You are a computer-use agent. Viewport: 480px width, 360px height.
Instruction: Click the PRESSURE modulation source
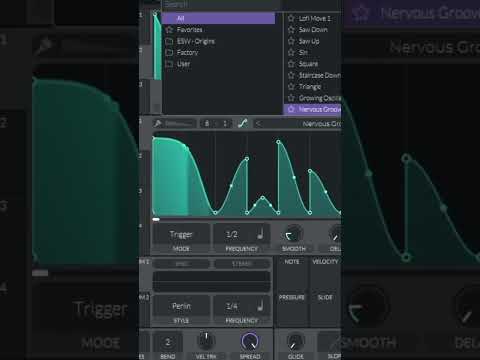click(x=292, y=297)
